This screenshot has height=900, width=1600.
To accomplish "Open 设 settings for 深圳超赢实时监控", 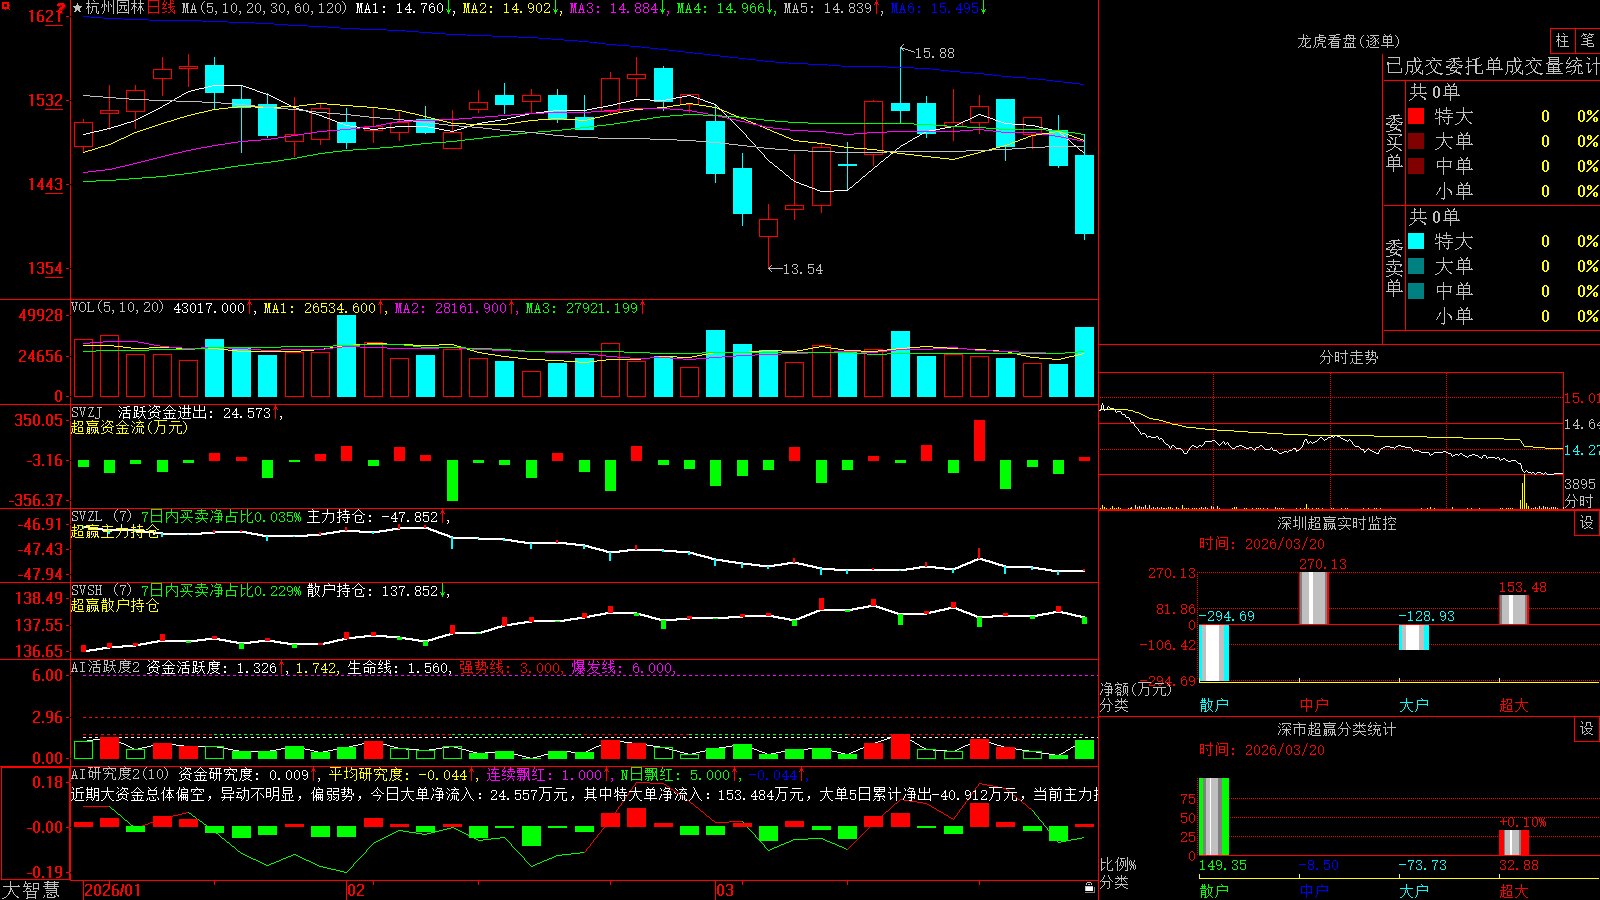I will coord(1587,523).
